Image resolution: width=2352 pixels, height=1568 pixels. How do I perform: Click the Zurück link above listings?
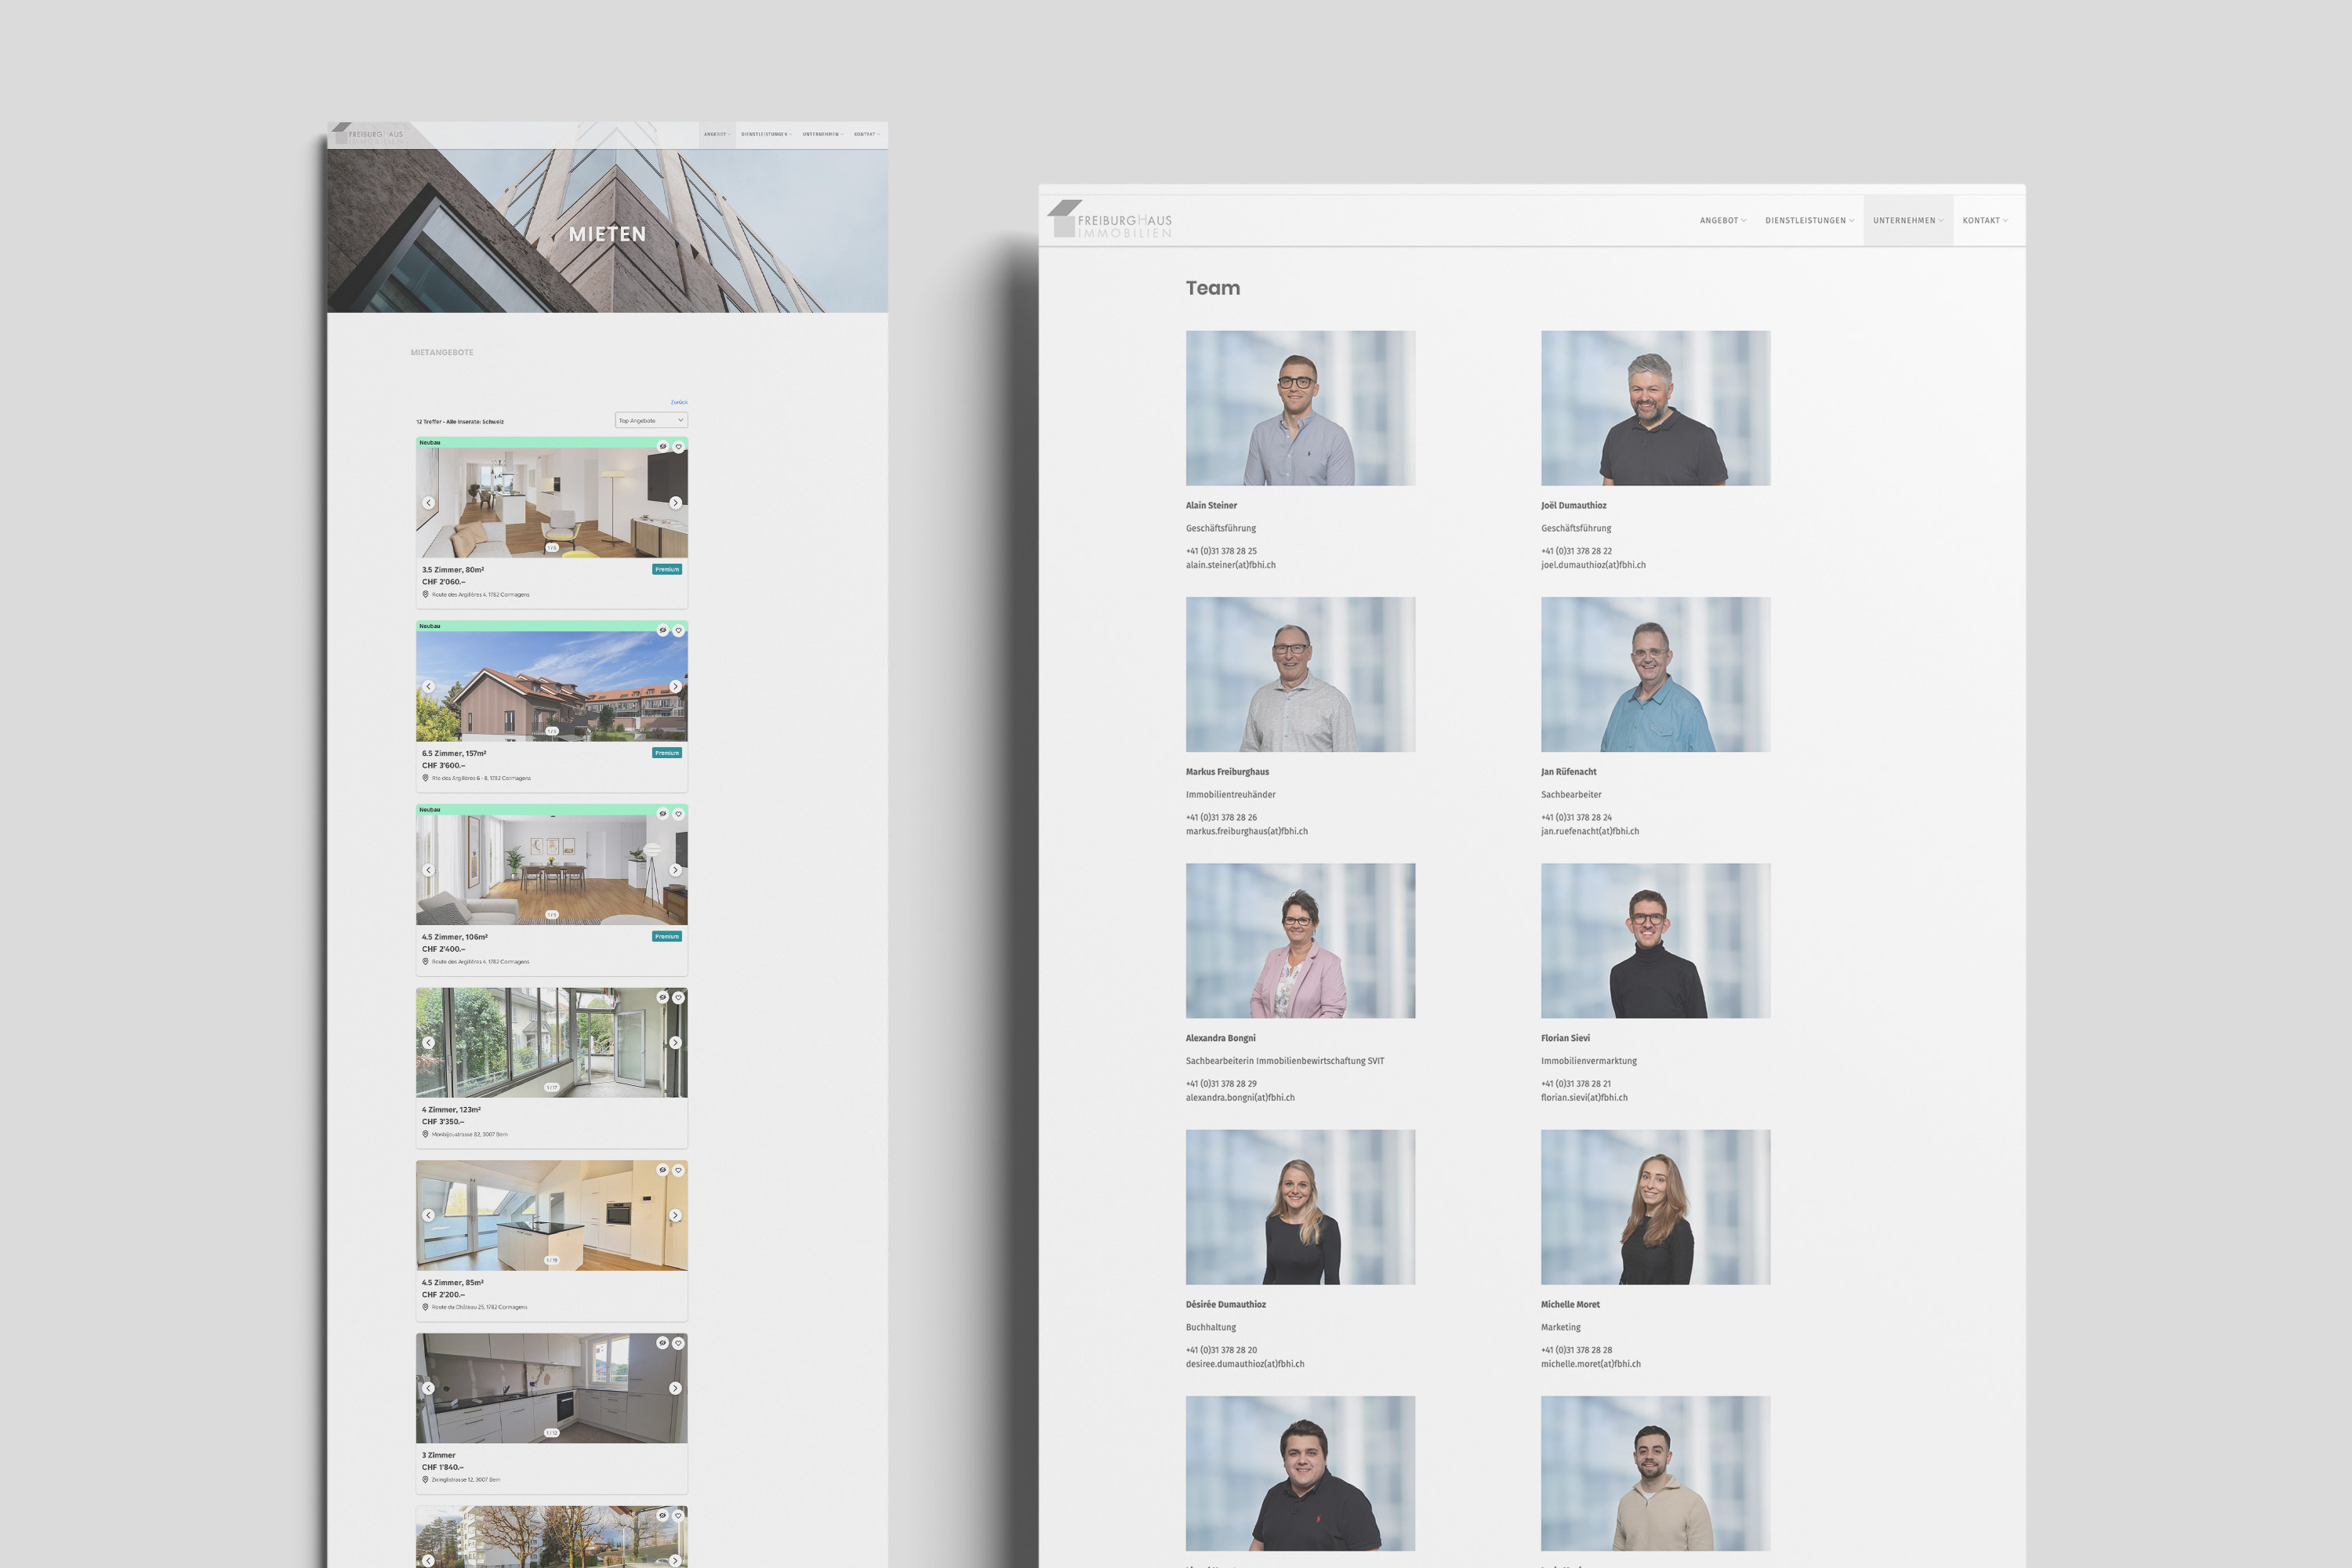coord(679,402)
